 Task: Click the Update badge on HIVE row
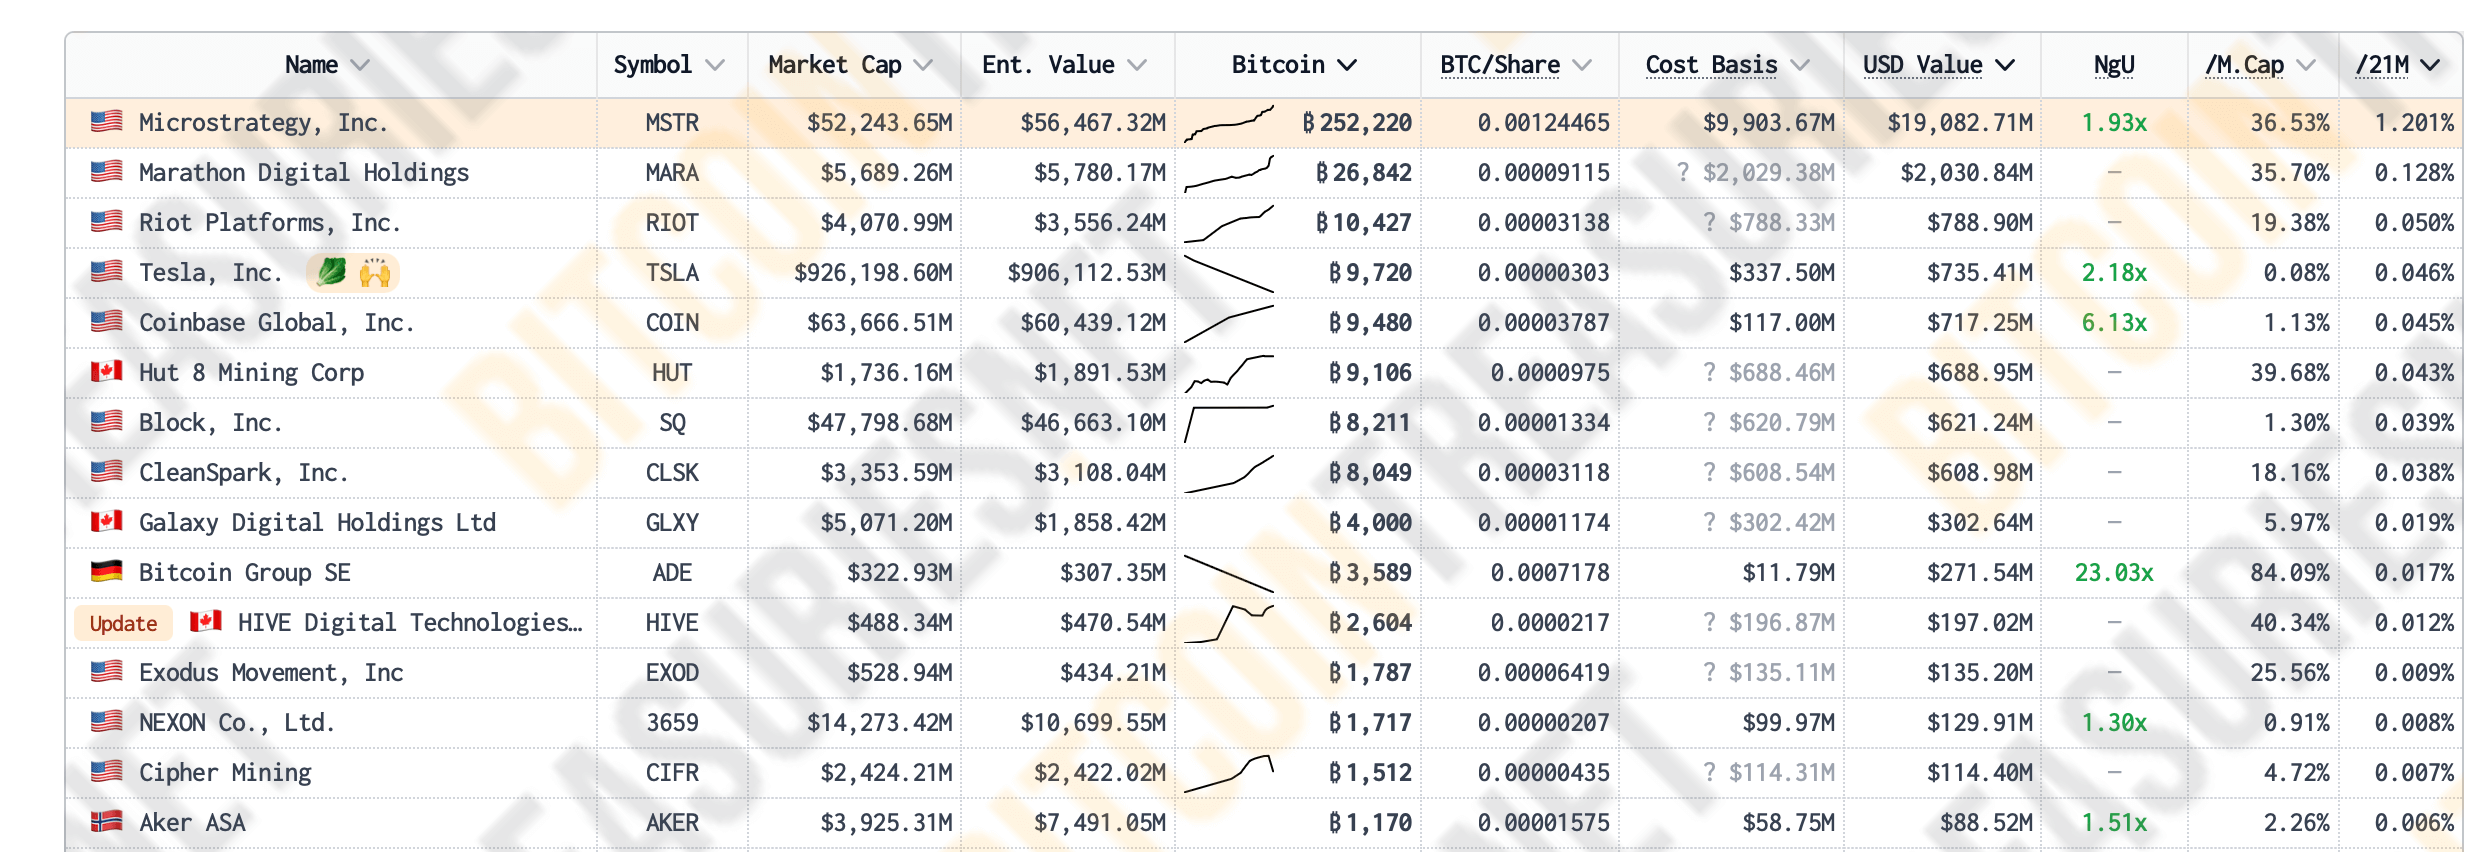click(x=123, y=623)
